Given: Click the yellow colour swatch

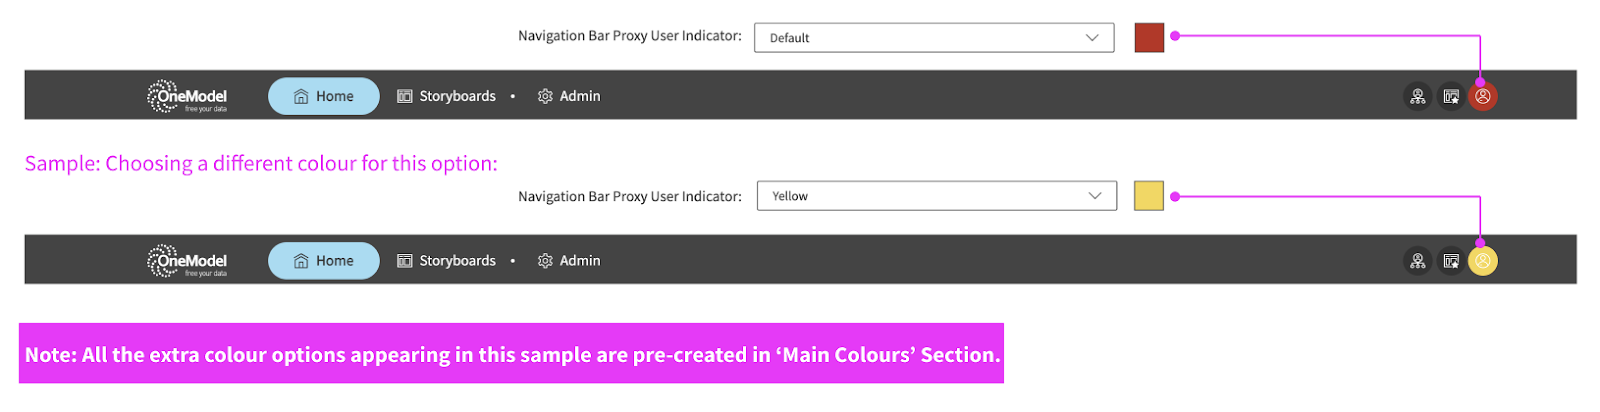Looking at the screenshot, I should point(1149,196).
